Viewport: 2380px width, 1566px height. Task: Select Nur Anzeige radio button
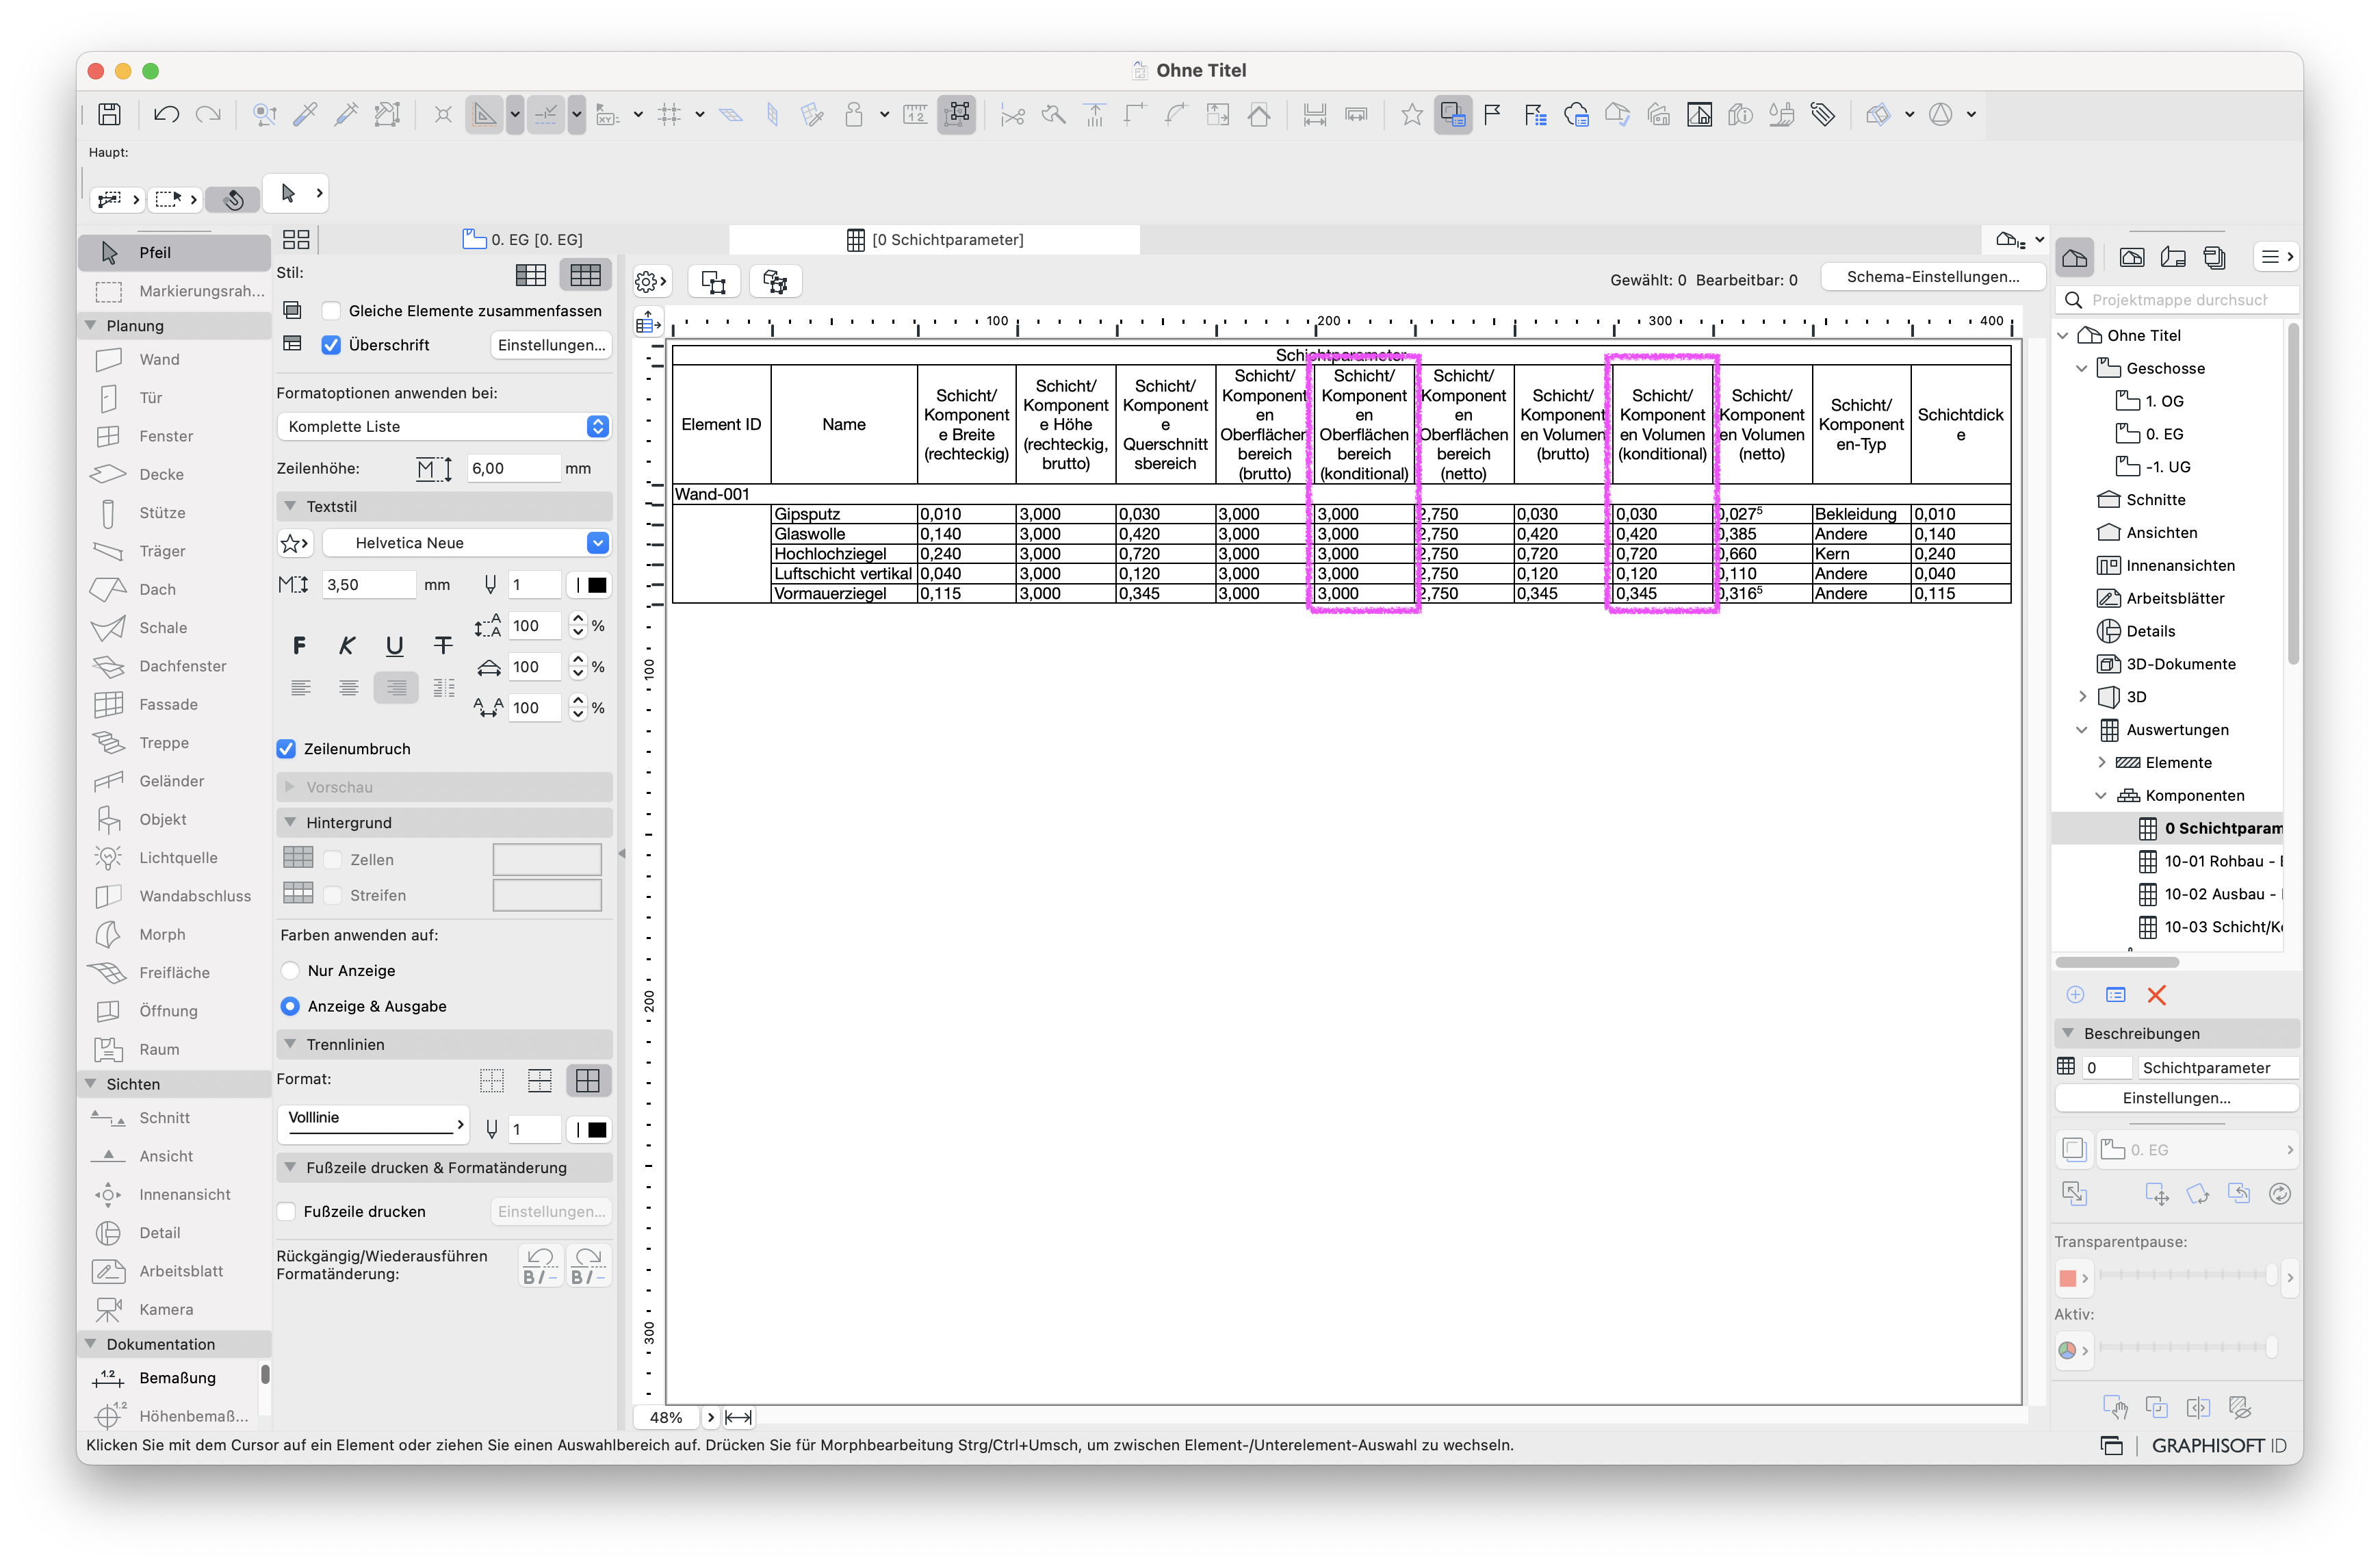pos(290,970)
